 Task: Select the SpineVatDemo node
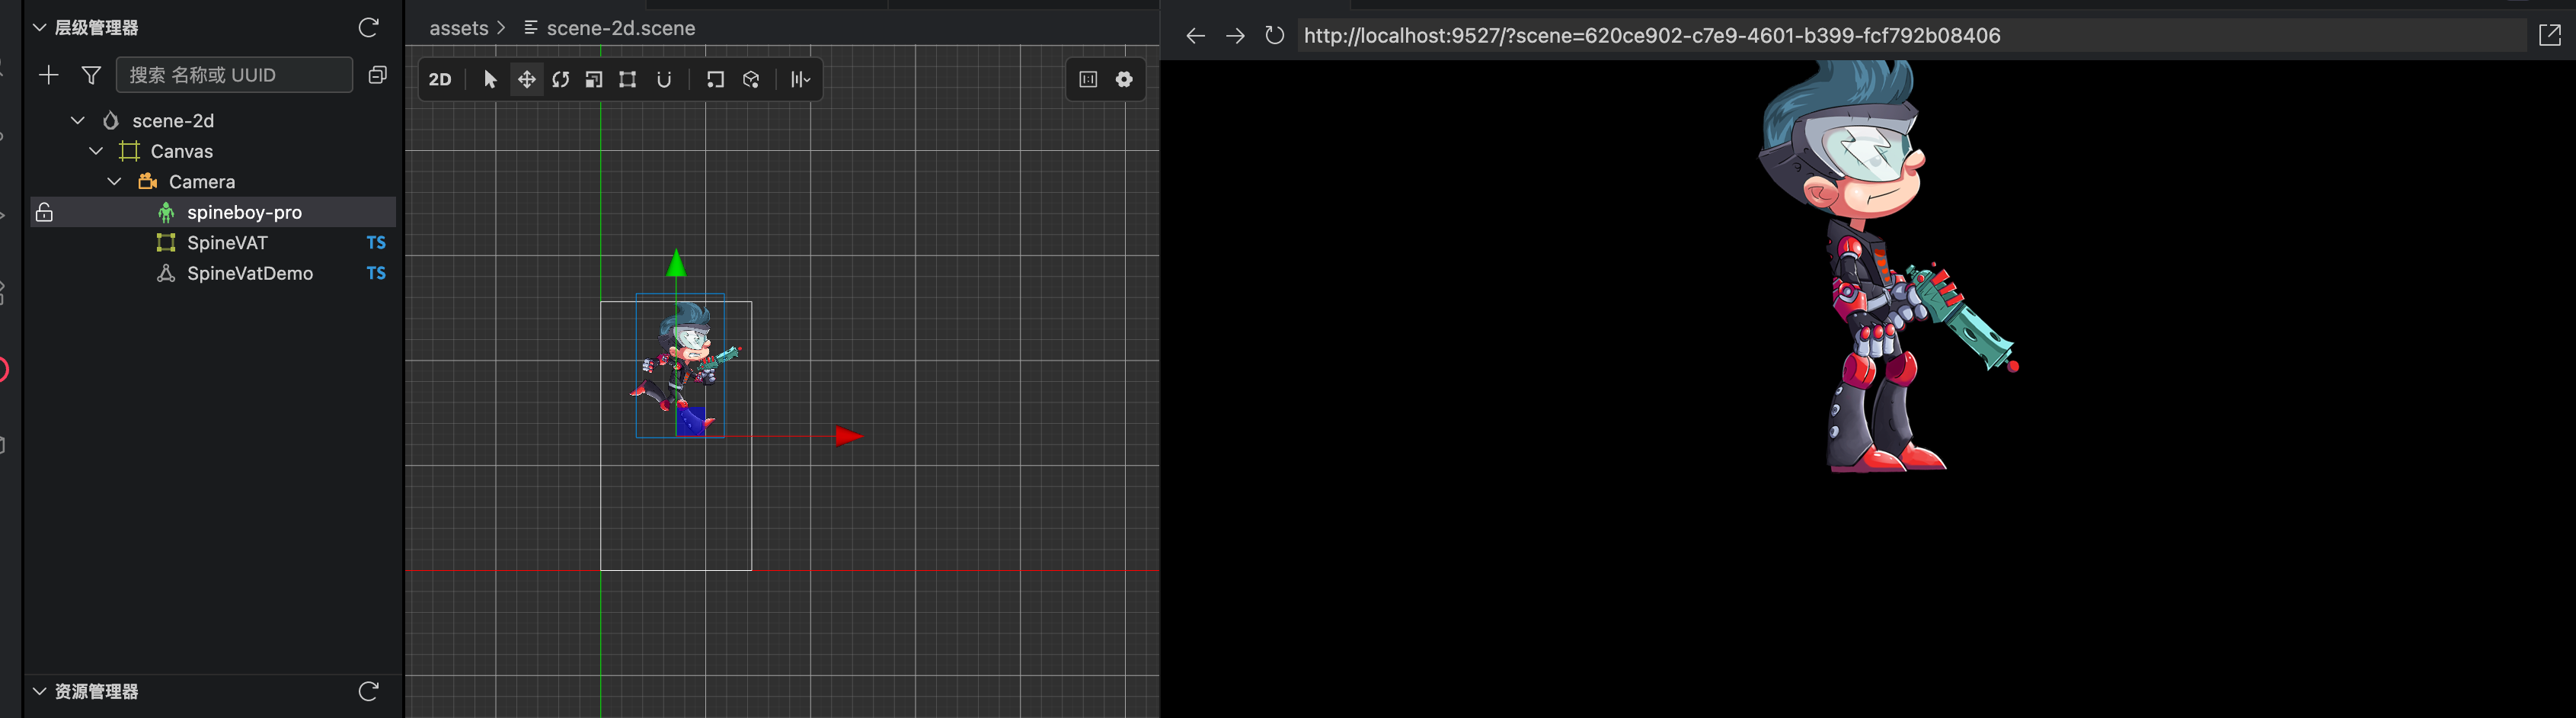(250, 273)
